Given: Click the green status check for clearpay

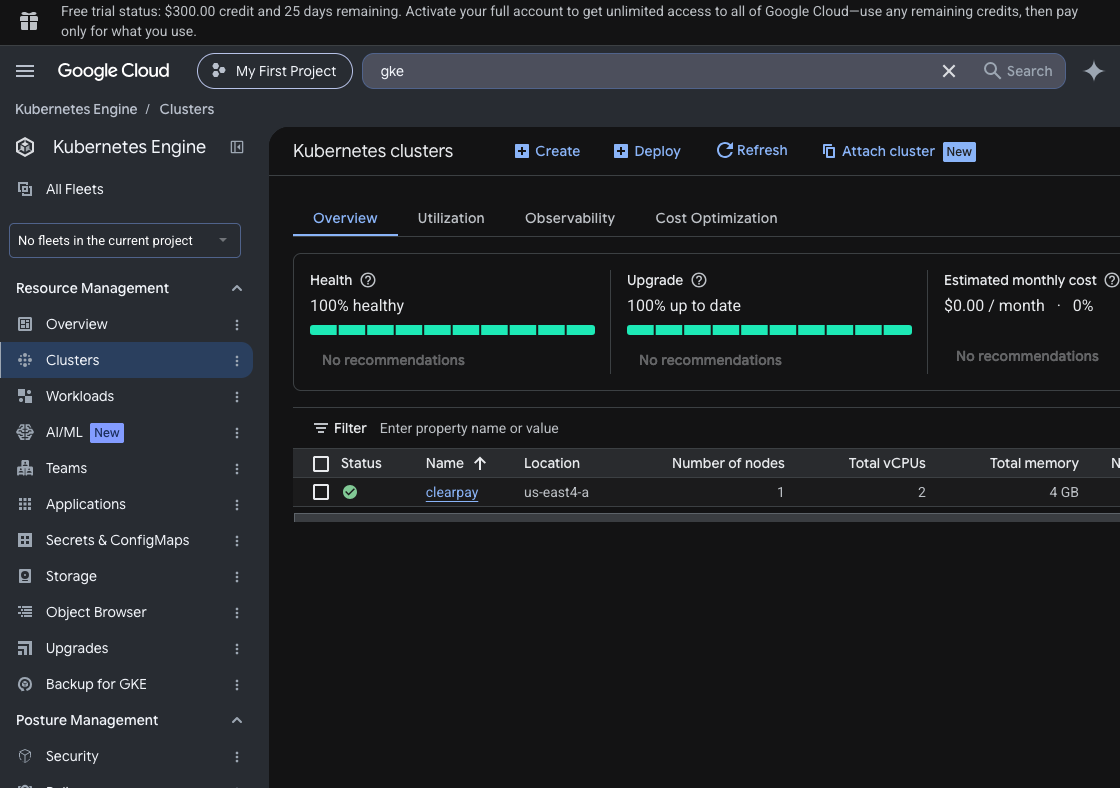Looking at the screenshot, I should 350,492.
